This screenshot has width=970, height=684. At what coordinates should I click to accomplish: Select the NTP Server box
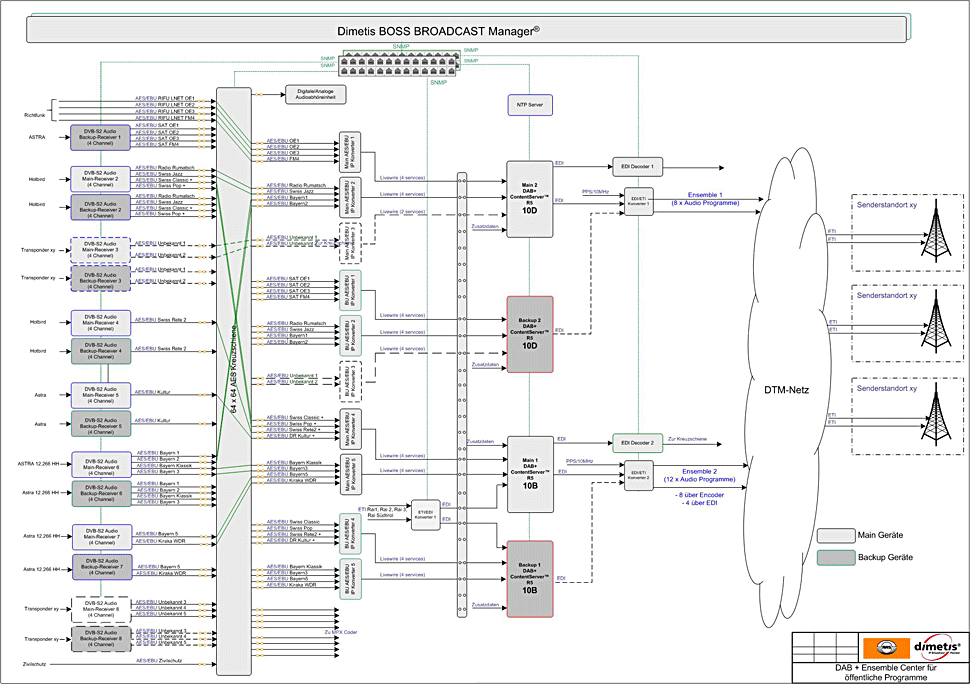pos(529,105)
